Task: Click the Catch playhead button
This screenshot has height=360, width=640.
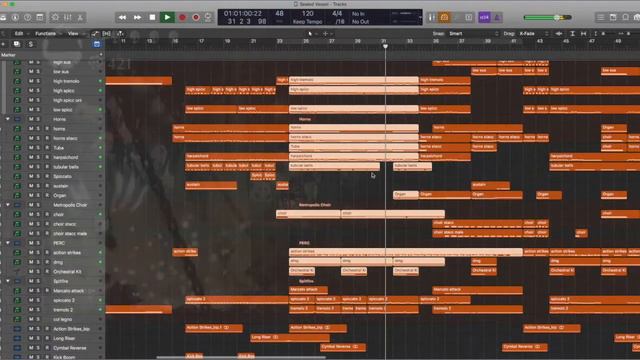Action: tap(120, 33)
